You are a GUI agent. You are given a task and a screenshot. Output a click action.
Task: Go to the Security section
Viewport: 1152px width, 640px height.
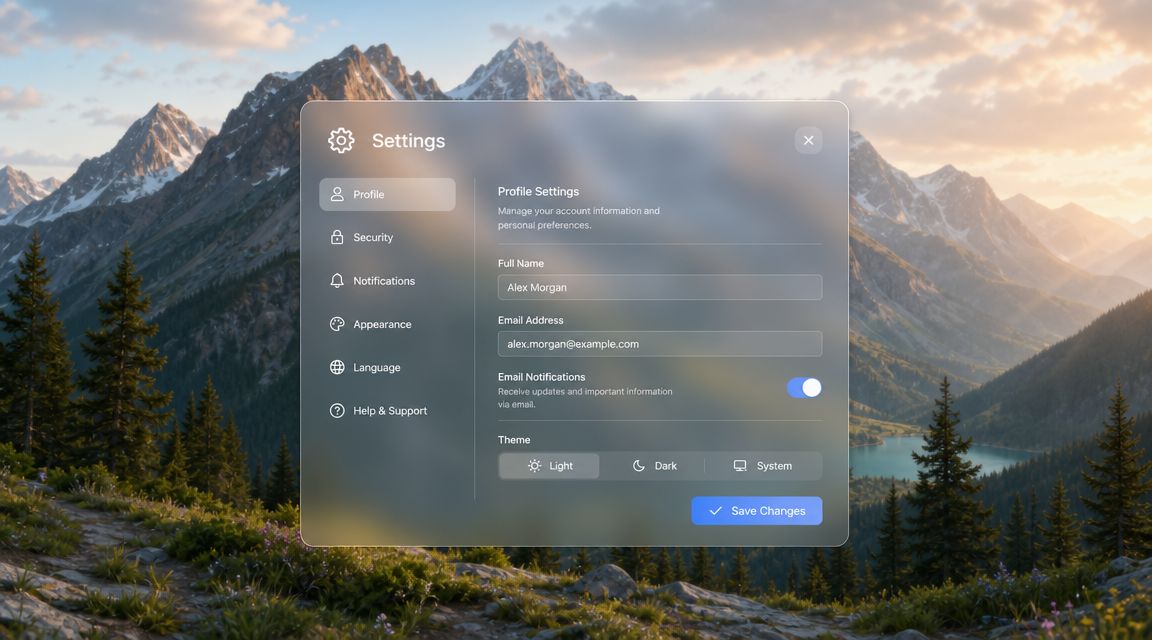[x=387, y=237]
